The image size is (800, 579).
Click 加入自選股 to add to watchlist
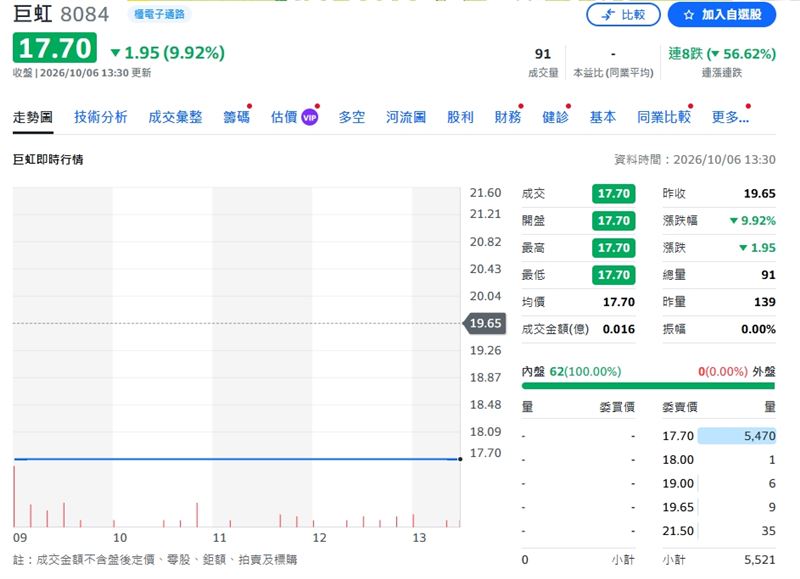[x=721, y=15]
